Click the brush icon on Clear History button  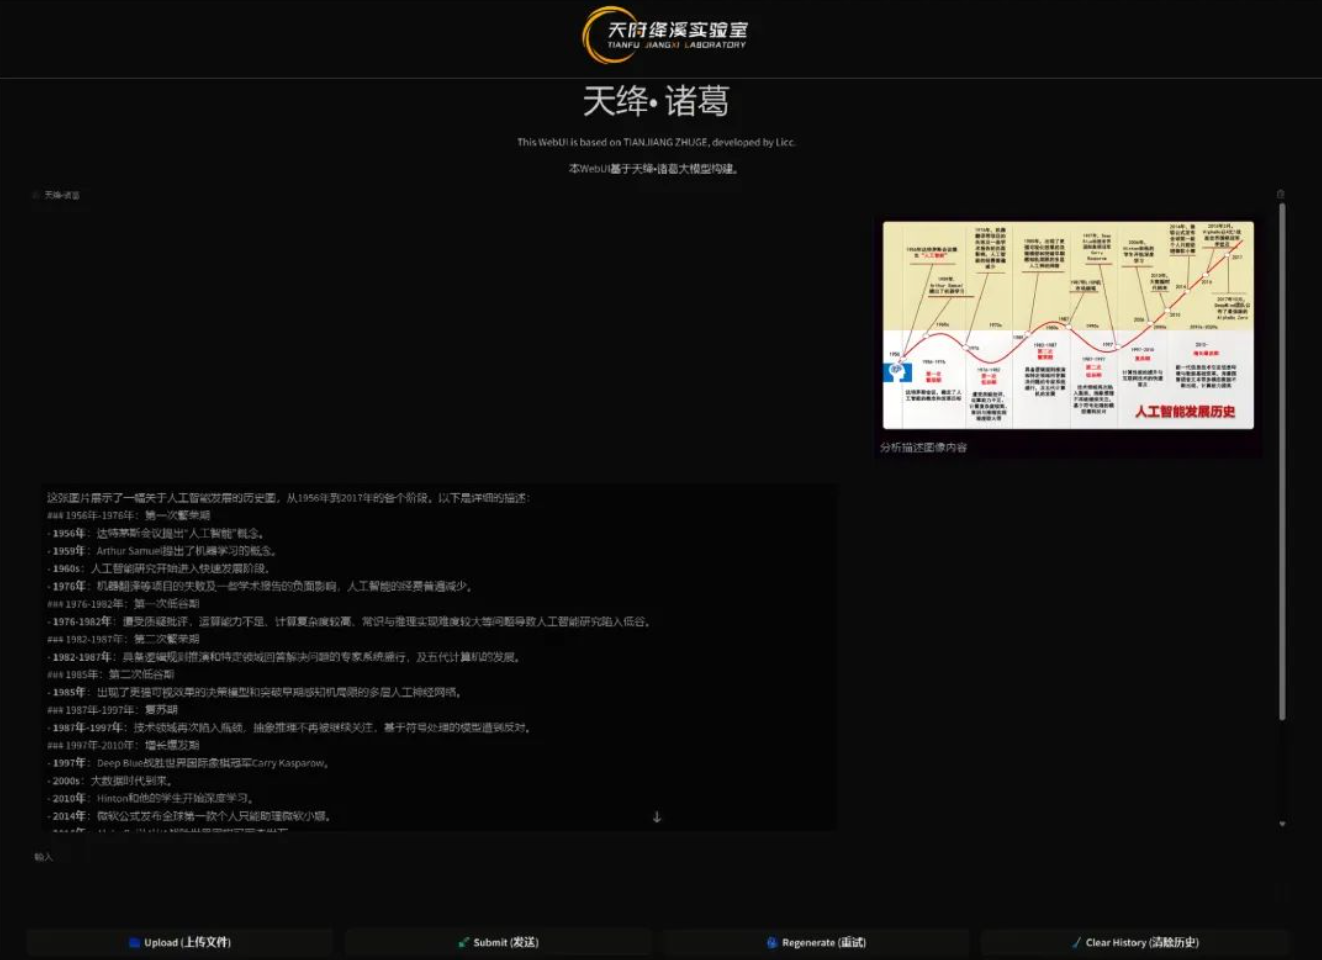pyautogui.click(x=1076, y=942)
